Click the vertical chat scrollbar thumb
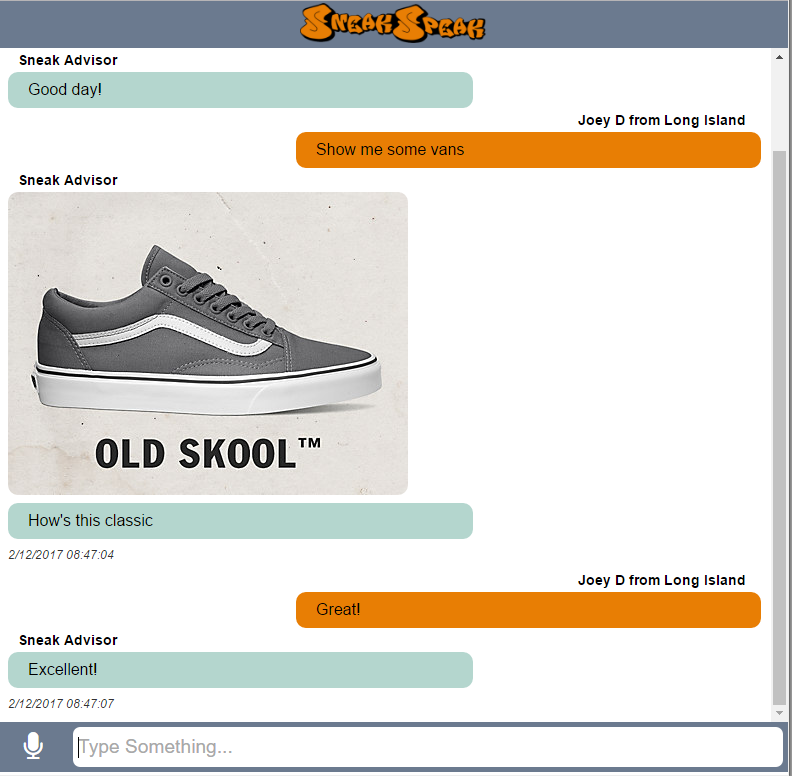The image size is (792, 776). coord(779,427)
